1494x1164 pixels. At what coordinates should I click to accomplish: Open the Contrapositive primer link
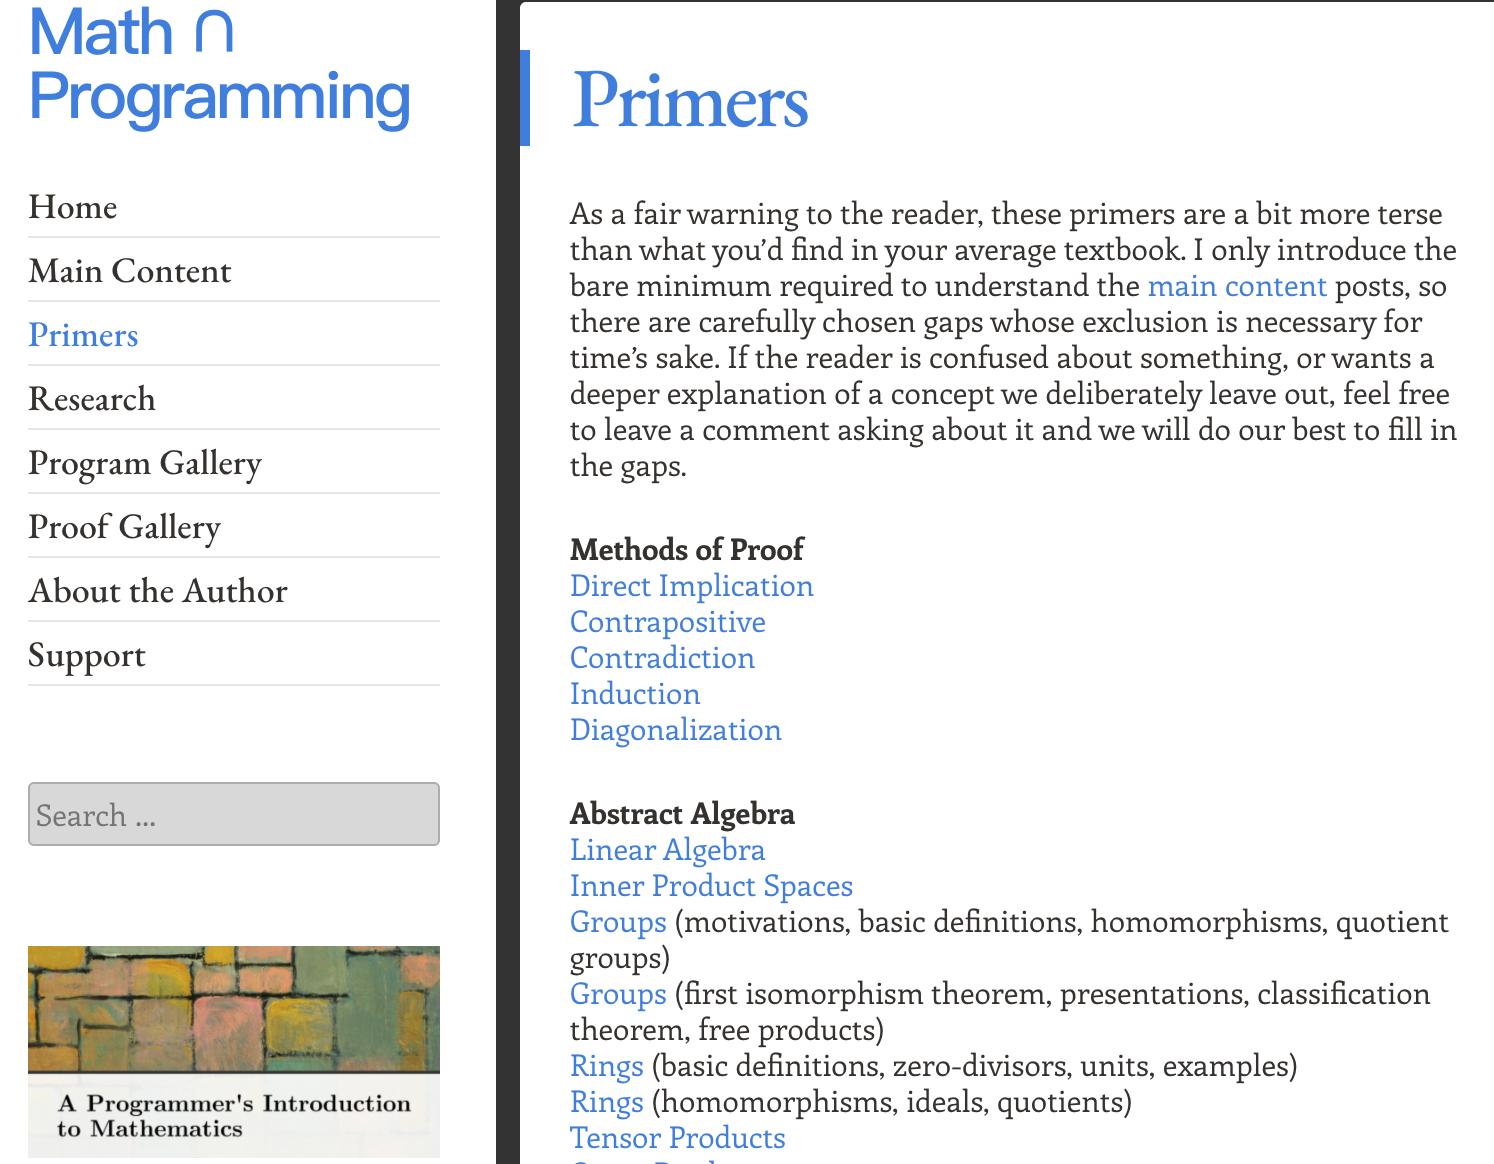(667, 622)
